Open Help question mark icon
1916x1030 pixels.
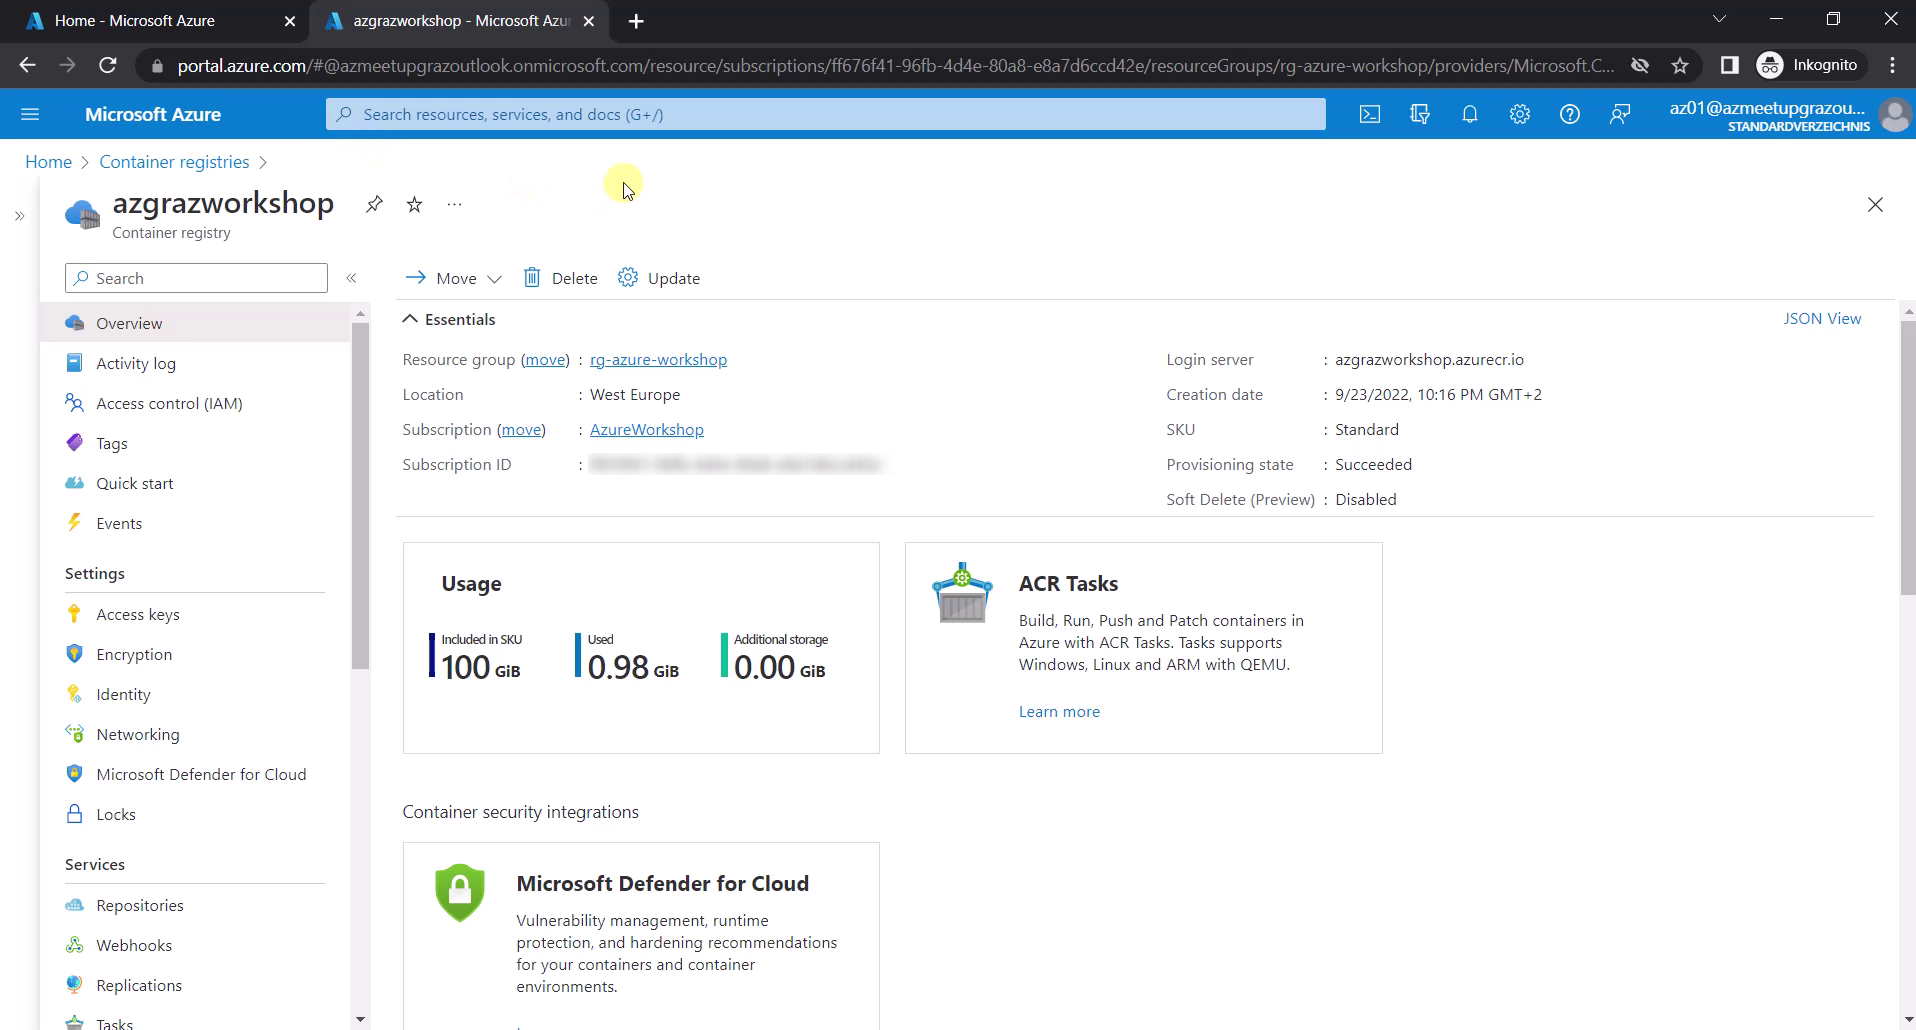point(1570,115)
